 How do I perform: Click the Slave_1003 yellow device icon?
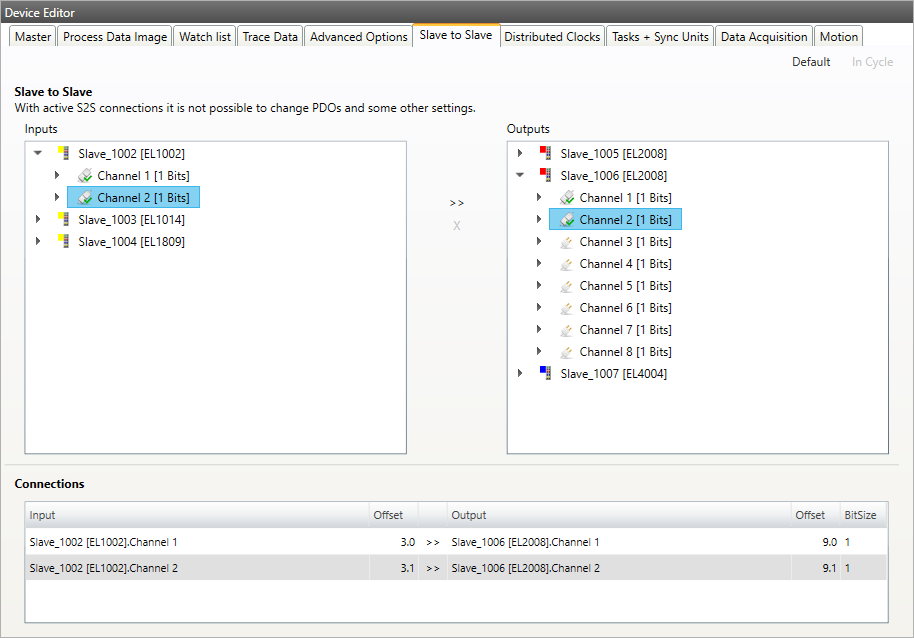pyautogui.click(x=65, y=220)
